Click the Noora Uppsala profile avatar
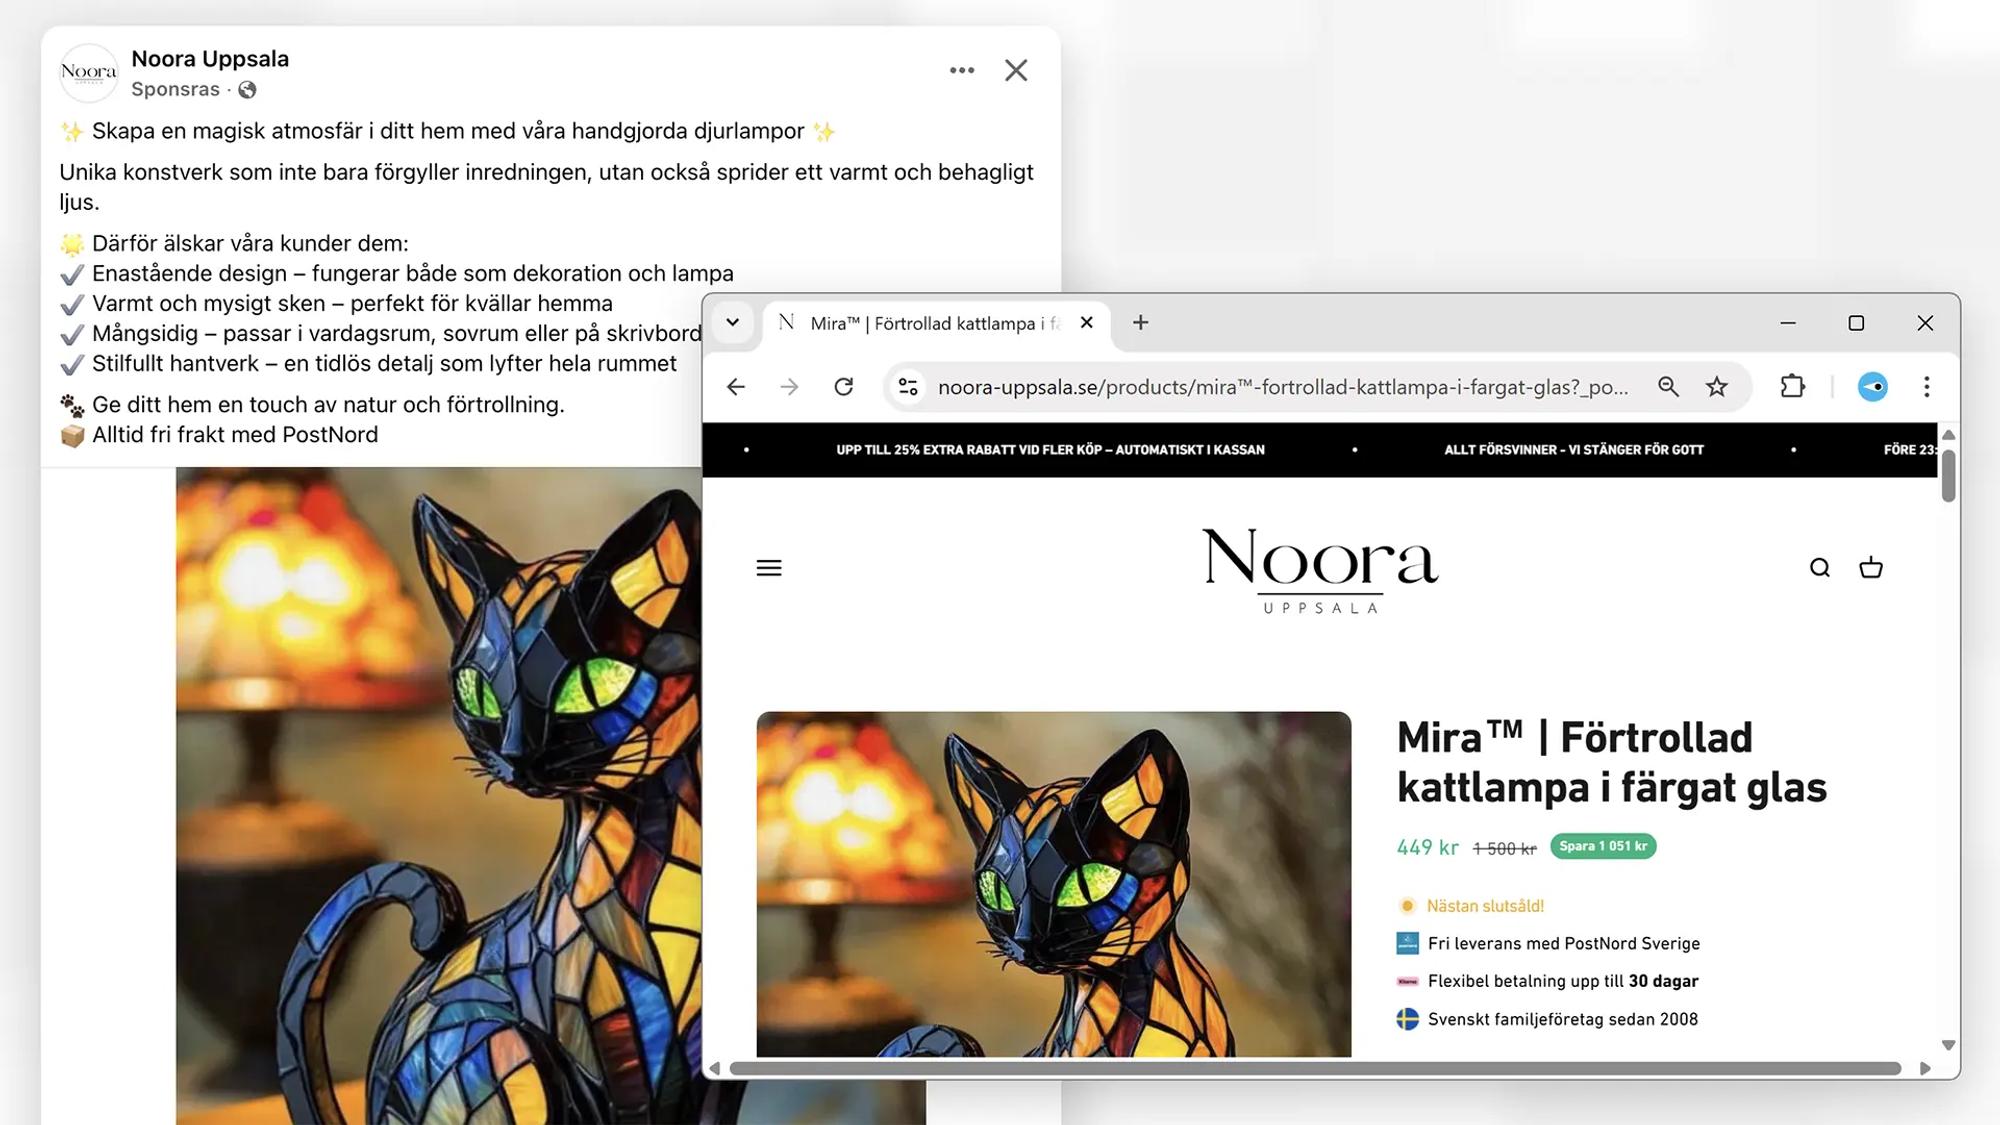 pos(89,73)
